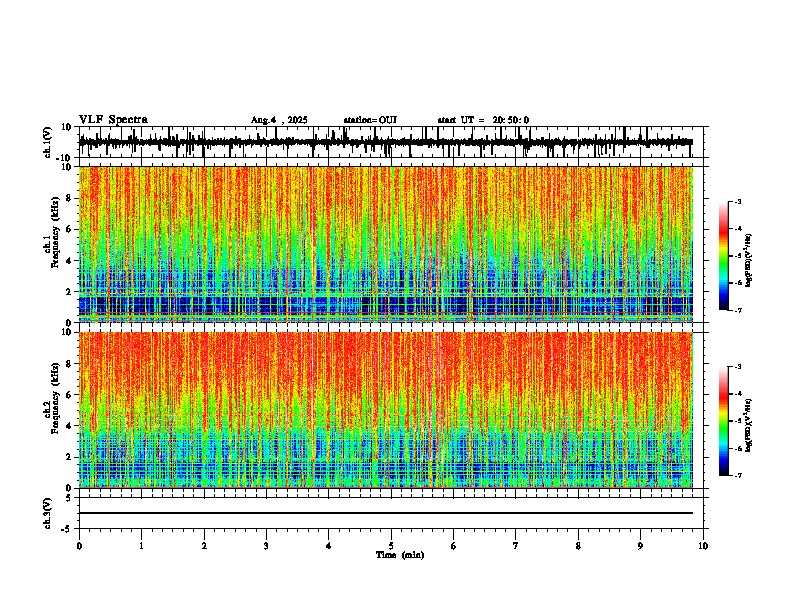Click the ch.2 colorbar log(PSD) unit label
792x612 pixels.
(x=749, y=425)
